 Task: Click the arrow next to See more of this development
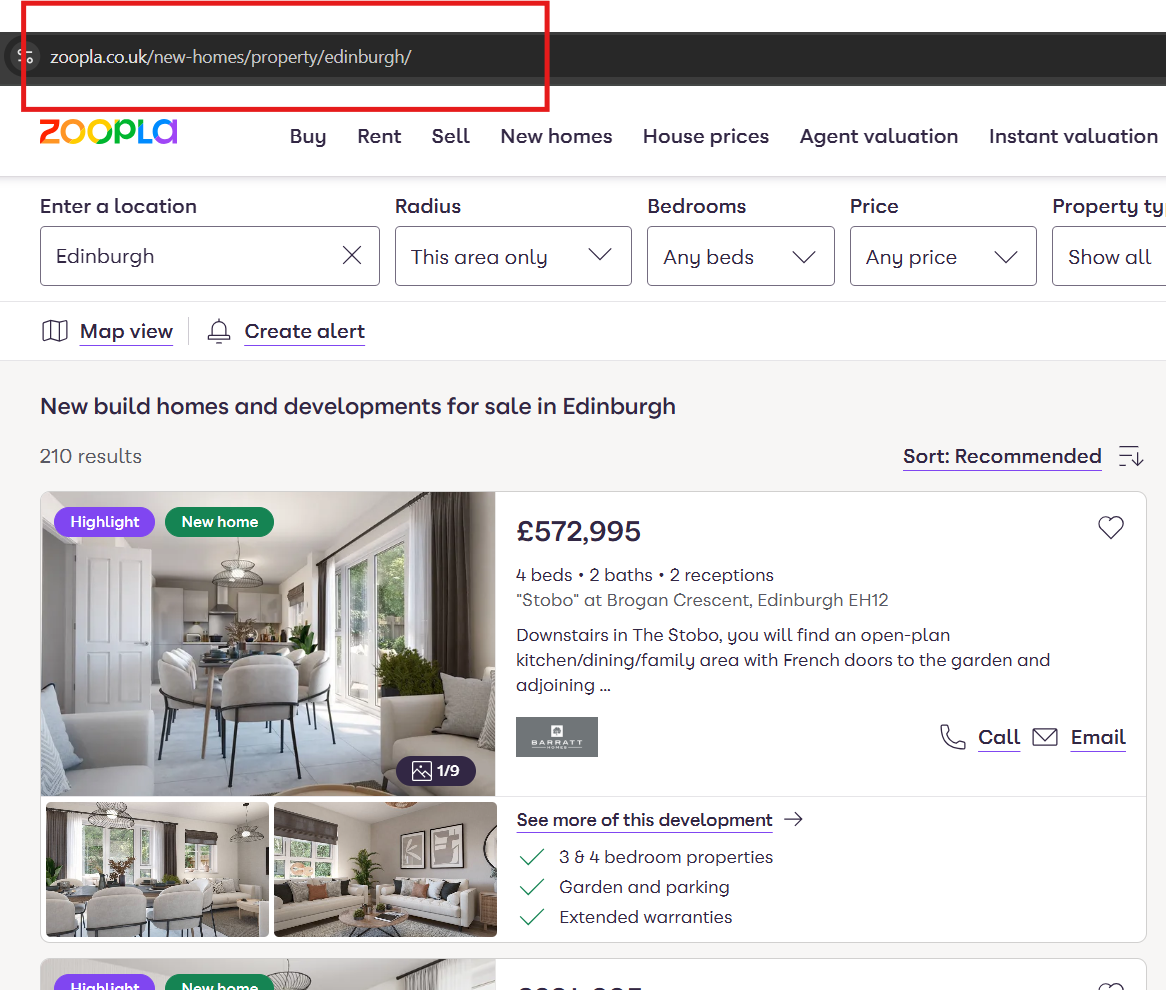coord(794,819)
